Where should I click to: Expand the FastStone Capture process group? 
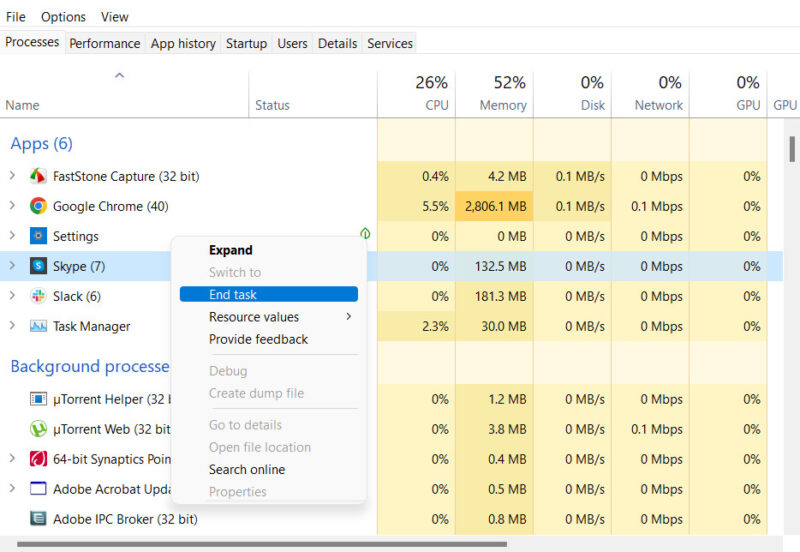coord(12,176)
